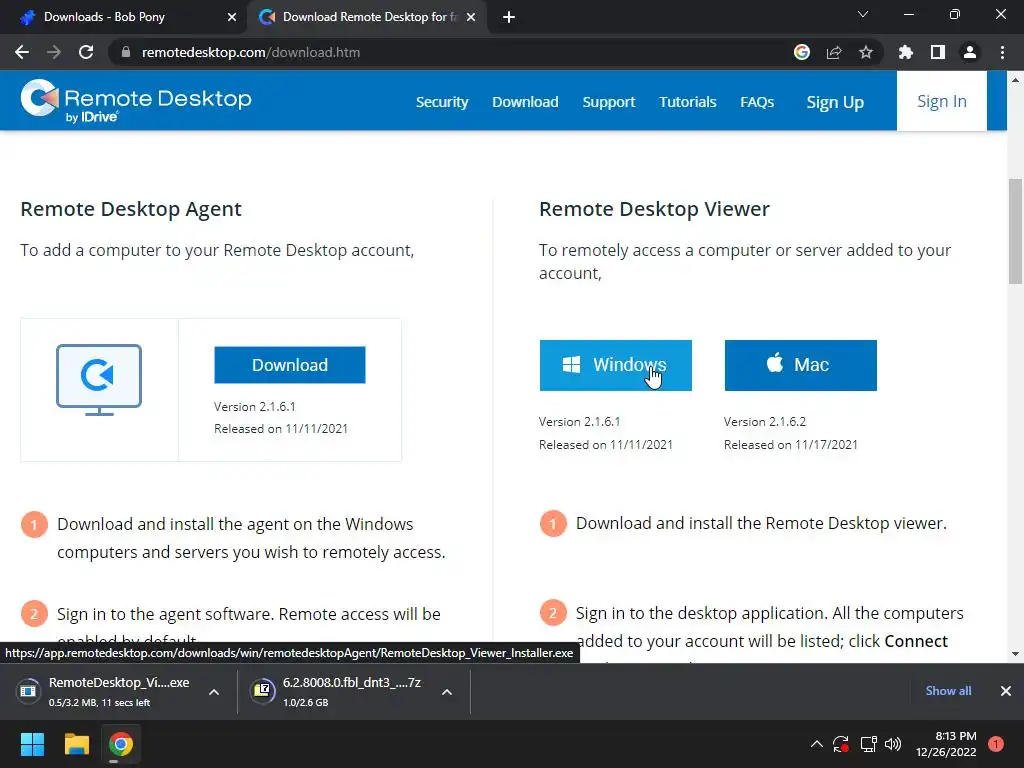Viewport: 1024px width, 768px height.
Task: Open the Support nav item
Action: point(609,102)
